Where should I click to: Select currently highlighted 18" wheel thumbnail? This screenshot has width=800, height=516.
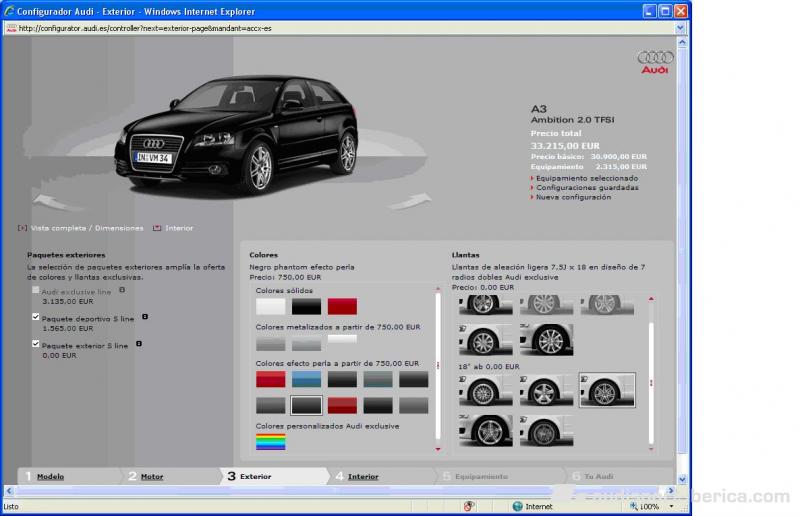(607, 390)
